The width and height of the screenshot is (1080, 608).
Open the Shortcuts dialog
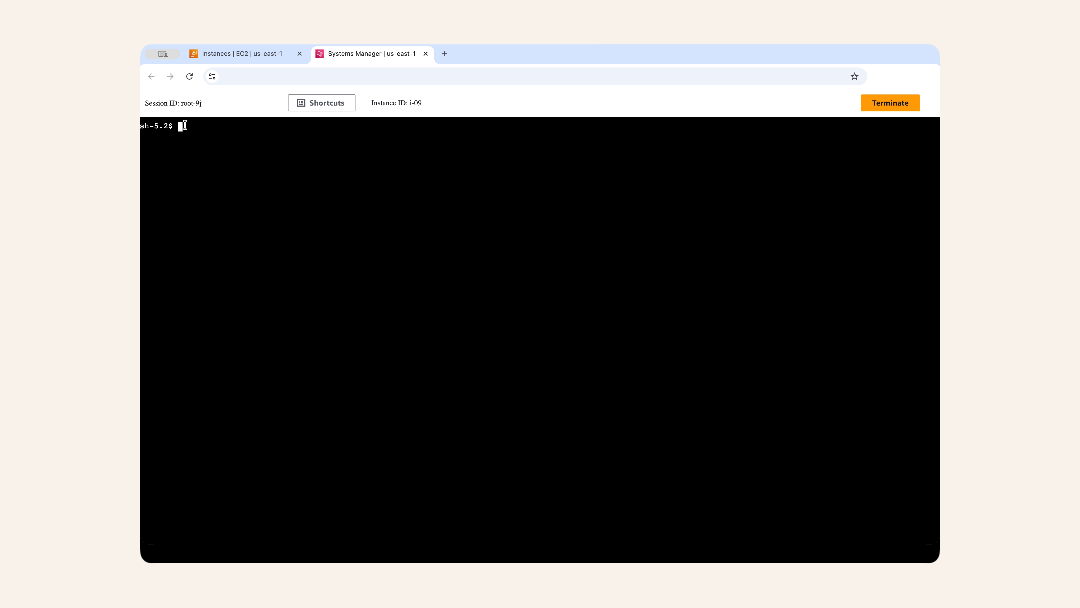[x=321, y=102]
